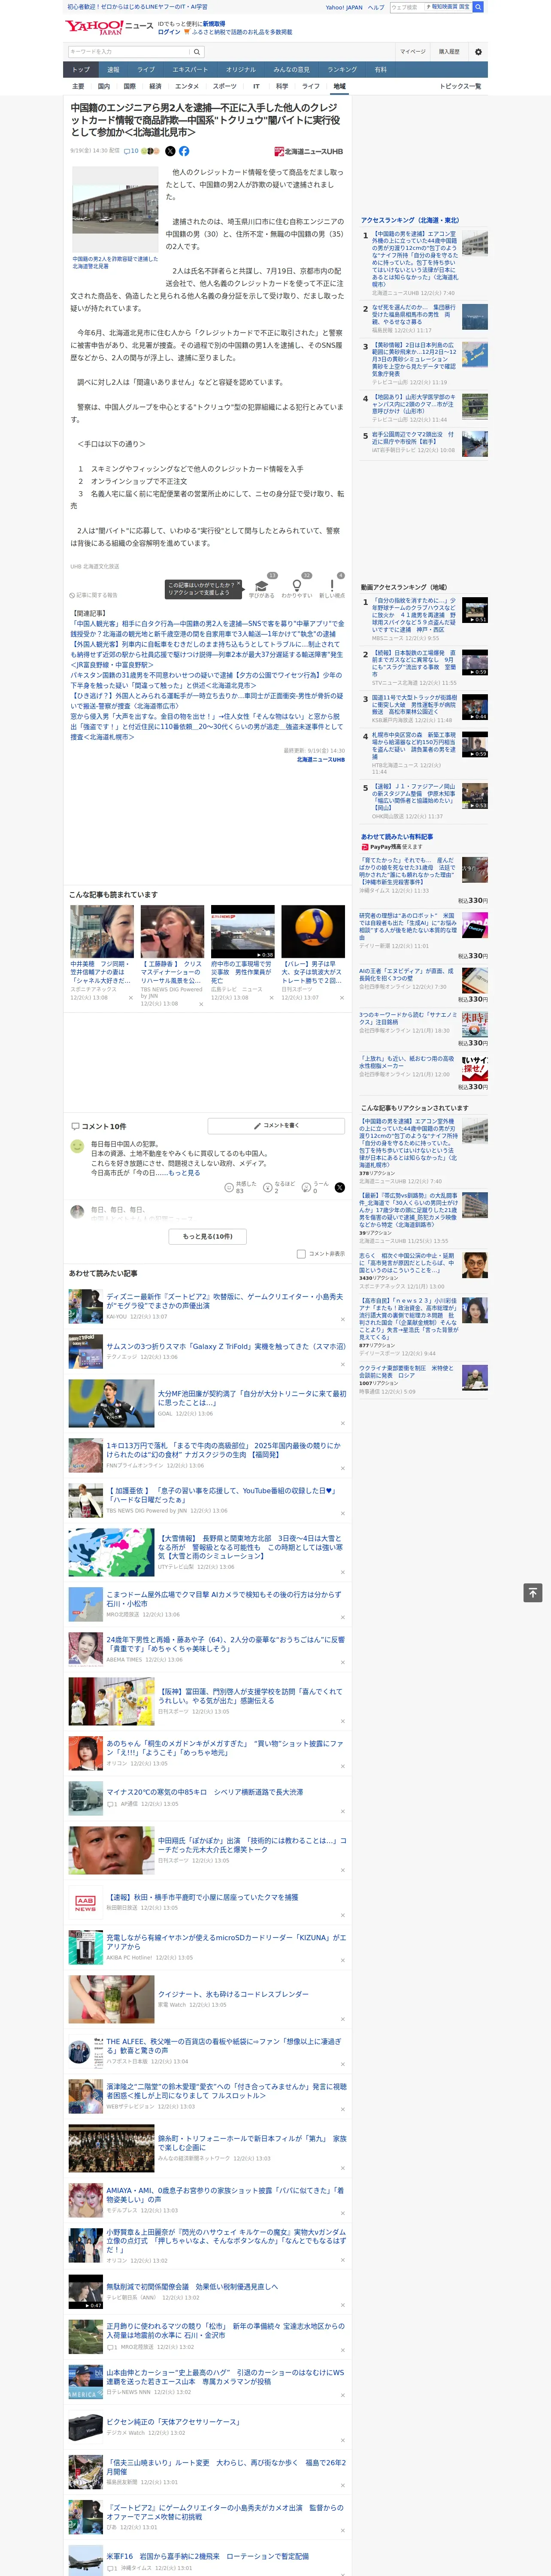Screen dimensions: 551x2576
Task: Open the マイナス20℃ シベリア横断道路 article
Action: (205, 1792)
